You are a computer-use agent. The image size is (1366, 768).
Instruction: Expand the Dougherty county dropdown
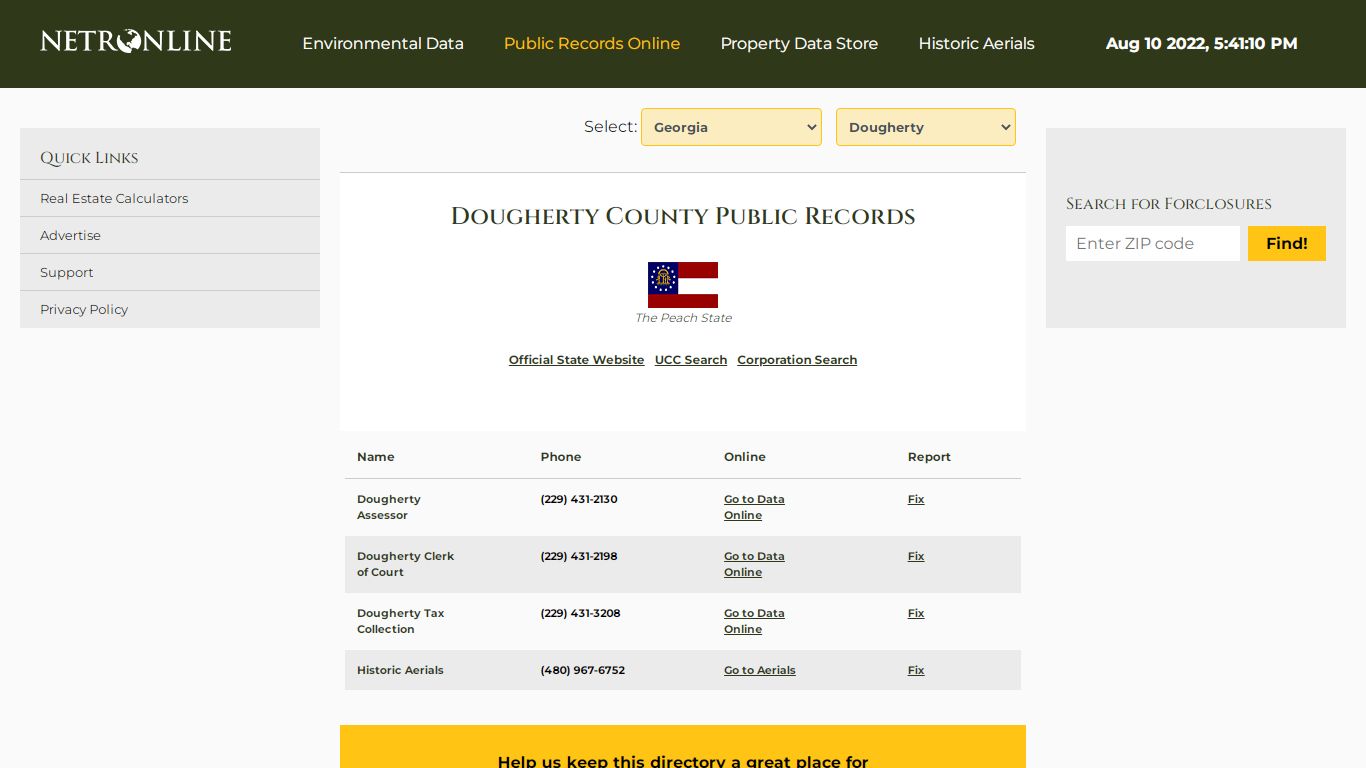(926, 127)
